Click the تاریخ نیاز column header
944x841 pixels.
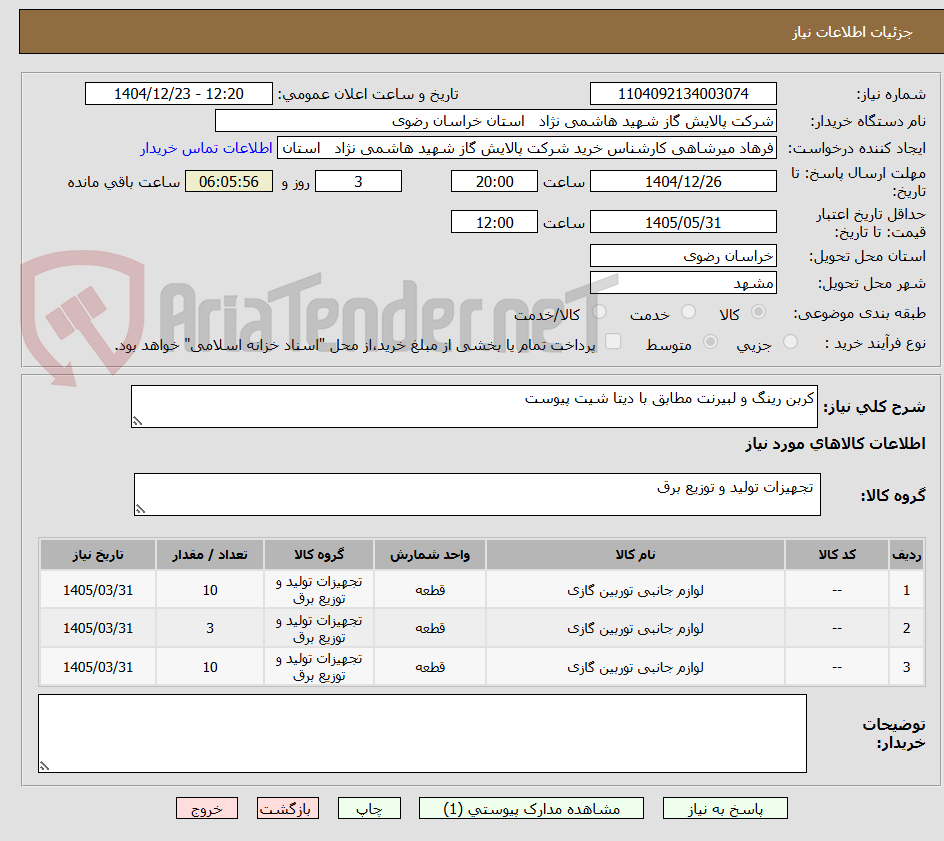(x=98, y=554)
